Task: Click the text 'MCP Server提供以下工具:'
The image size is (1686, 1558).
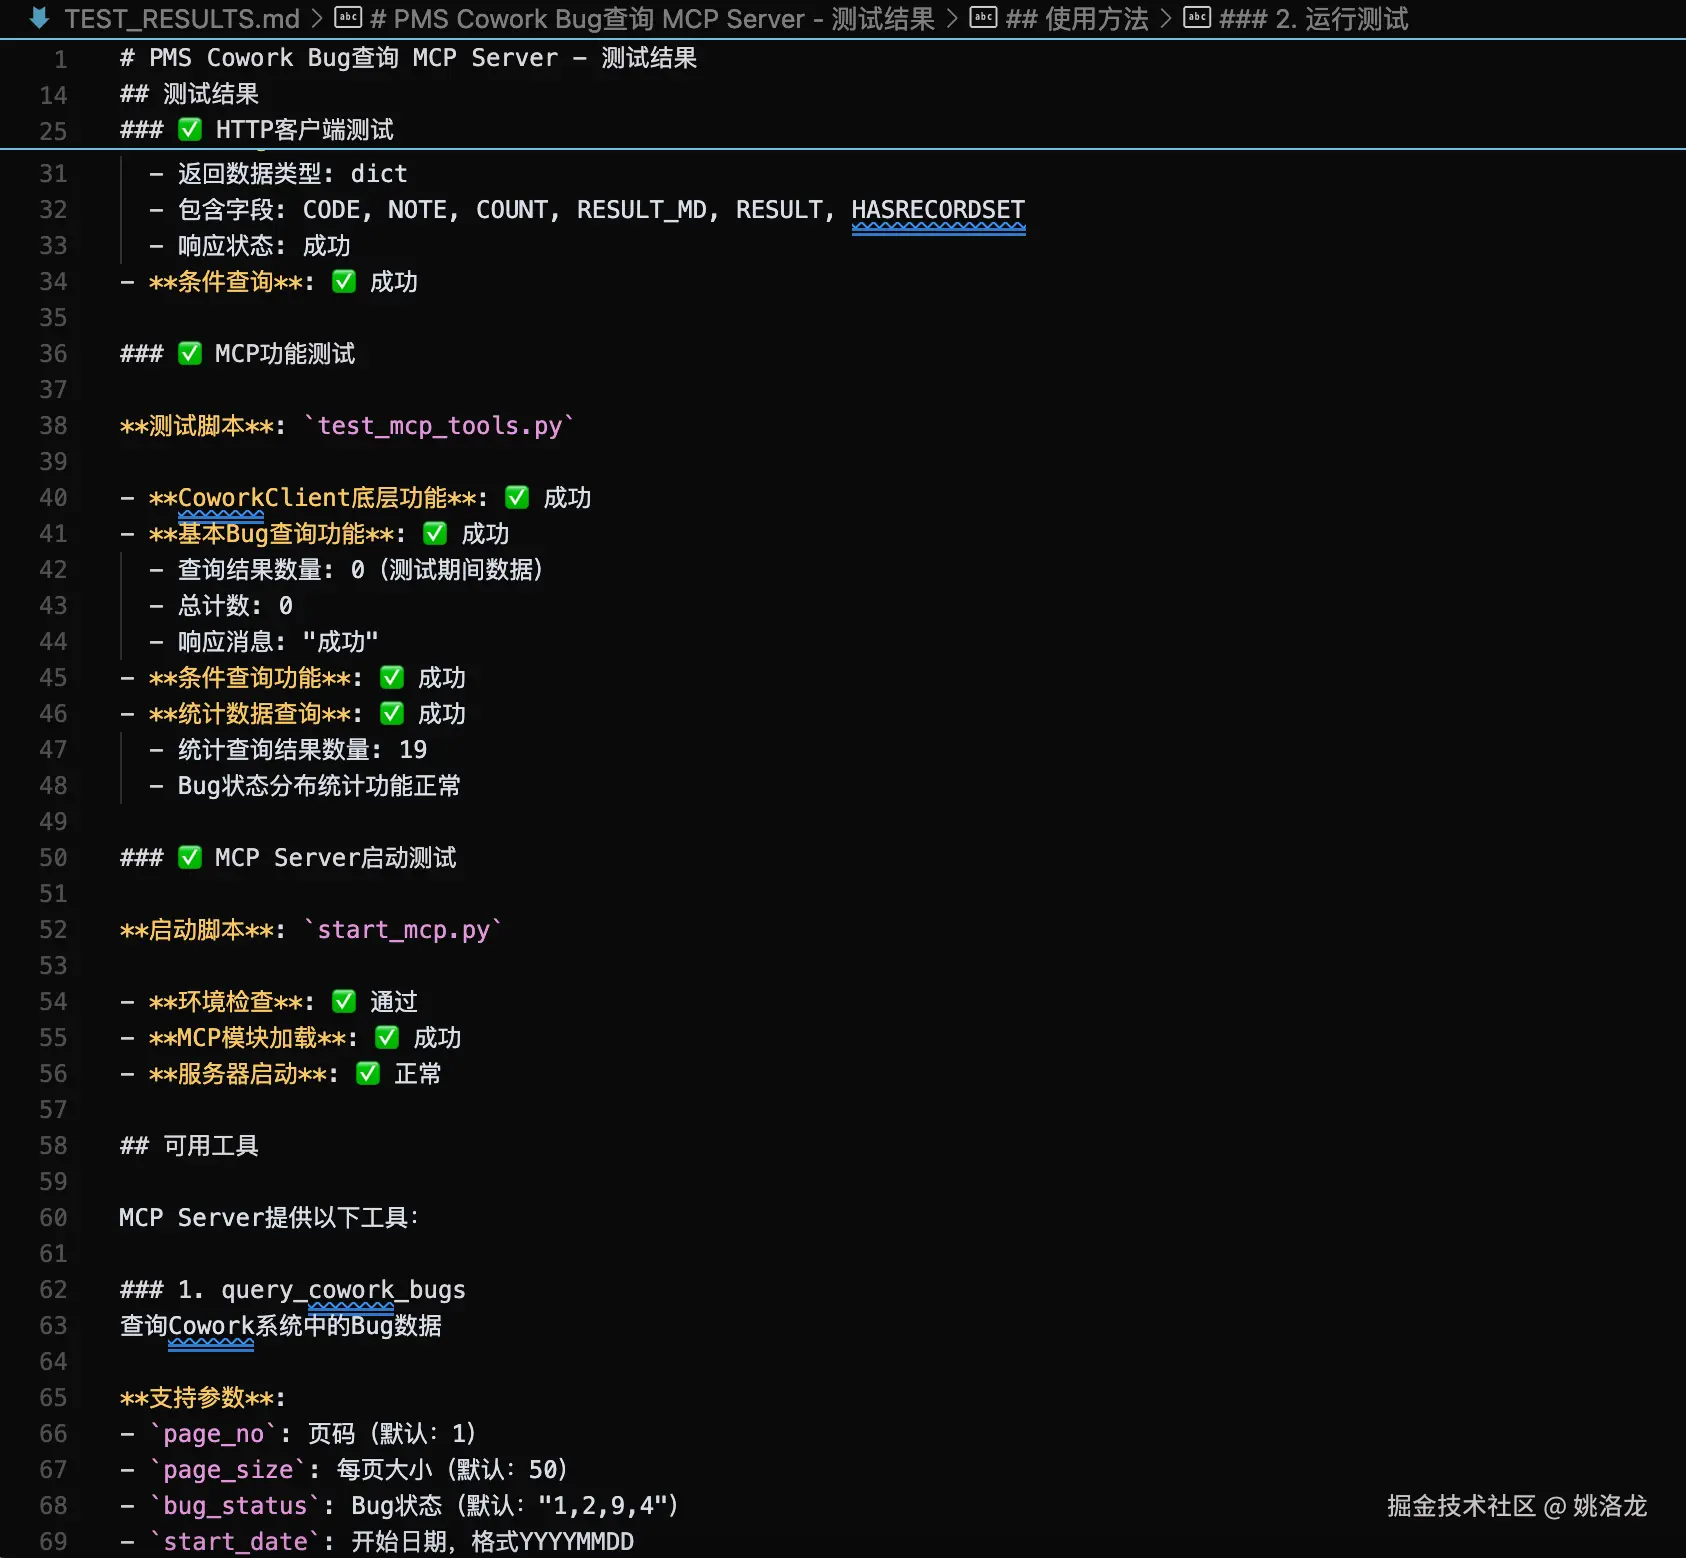Action: point(269,1218)
